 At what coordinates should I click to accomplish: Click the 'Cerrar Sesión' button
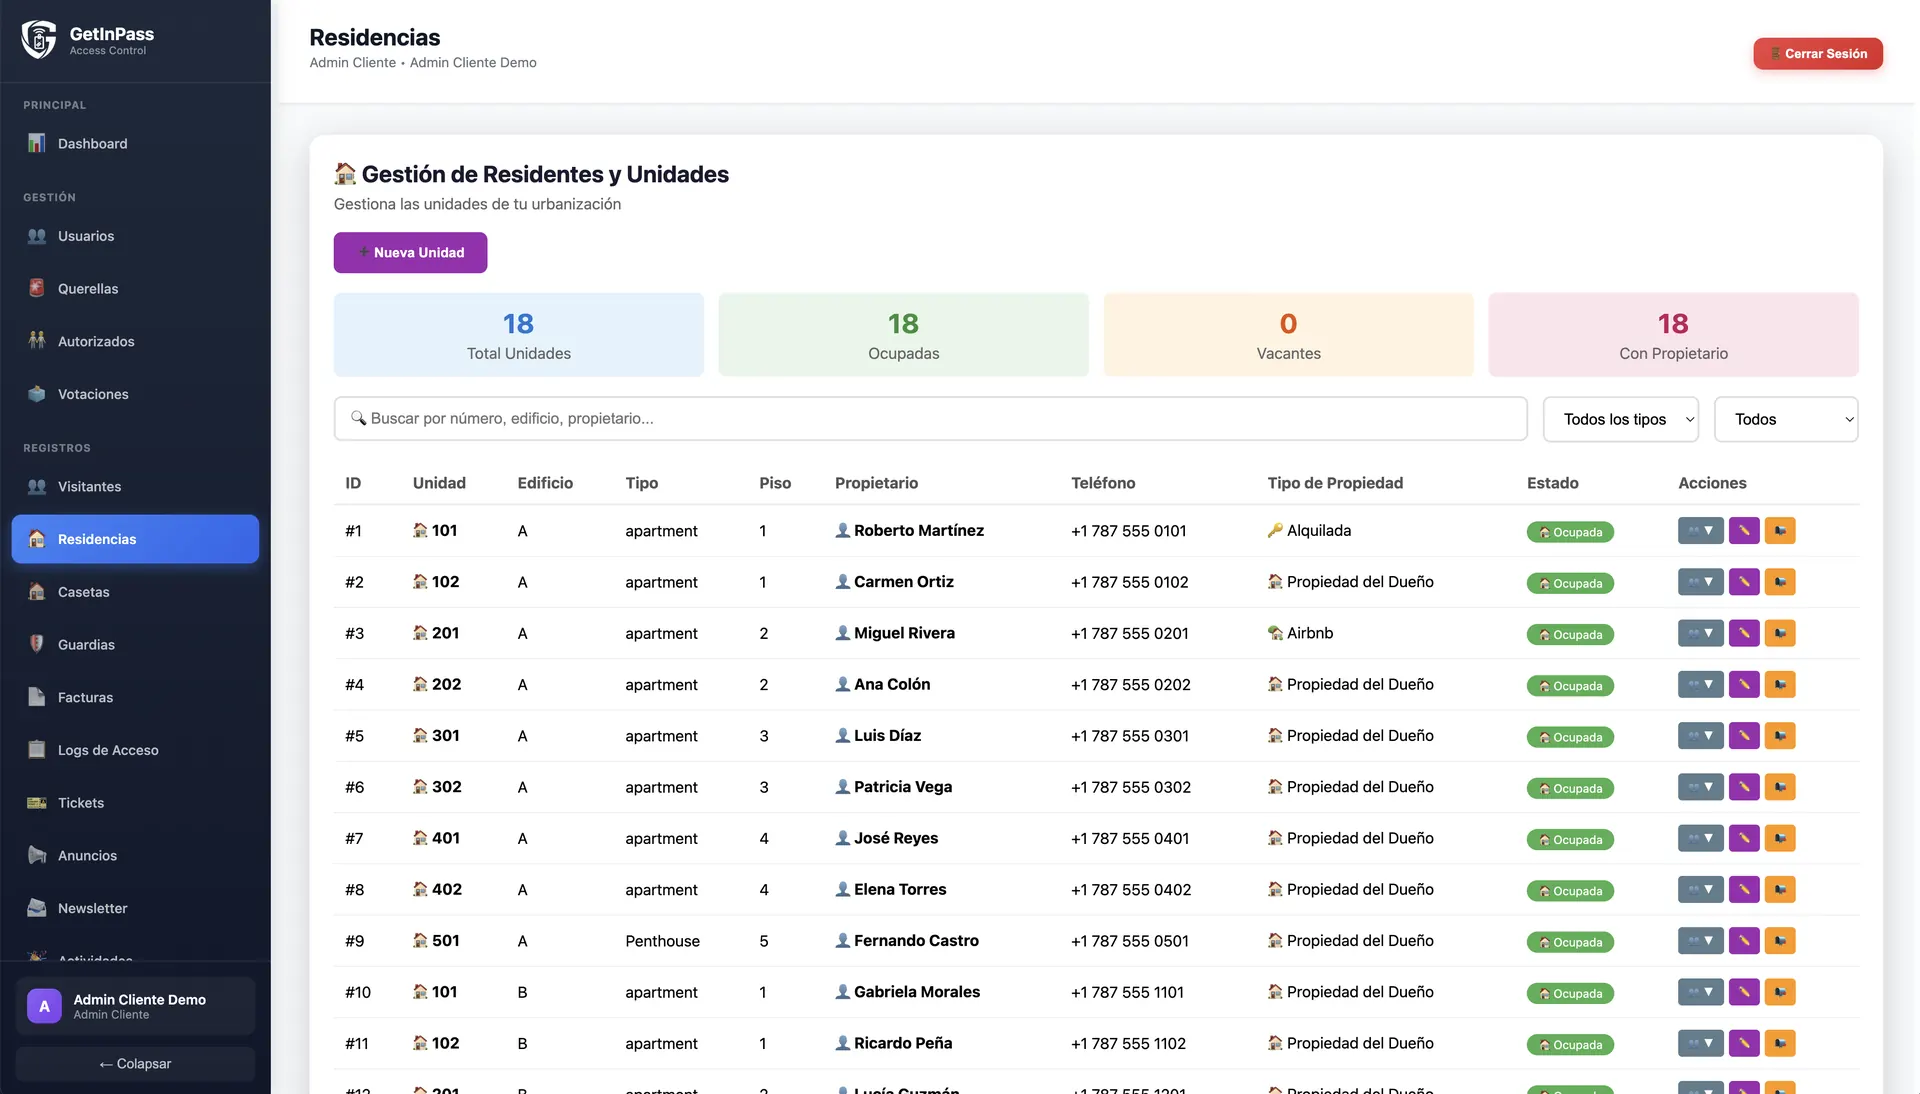tap(1818, 54)
